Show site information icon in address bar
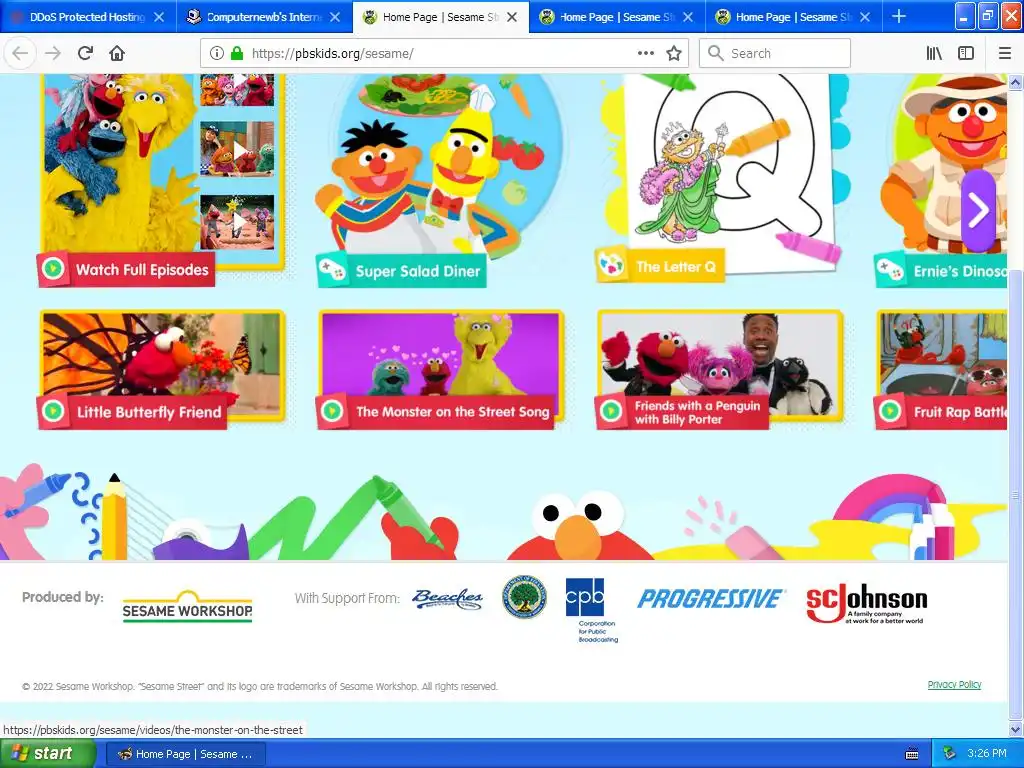1024x768 pixels. (217, 53)
